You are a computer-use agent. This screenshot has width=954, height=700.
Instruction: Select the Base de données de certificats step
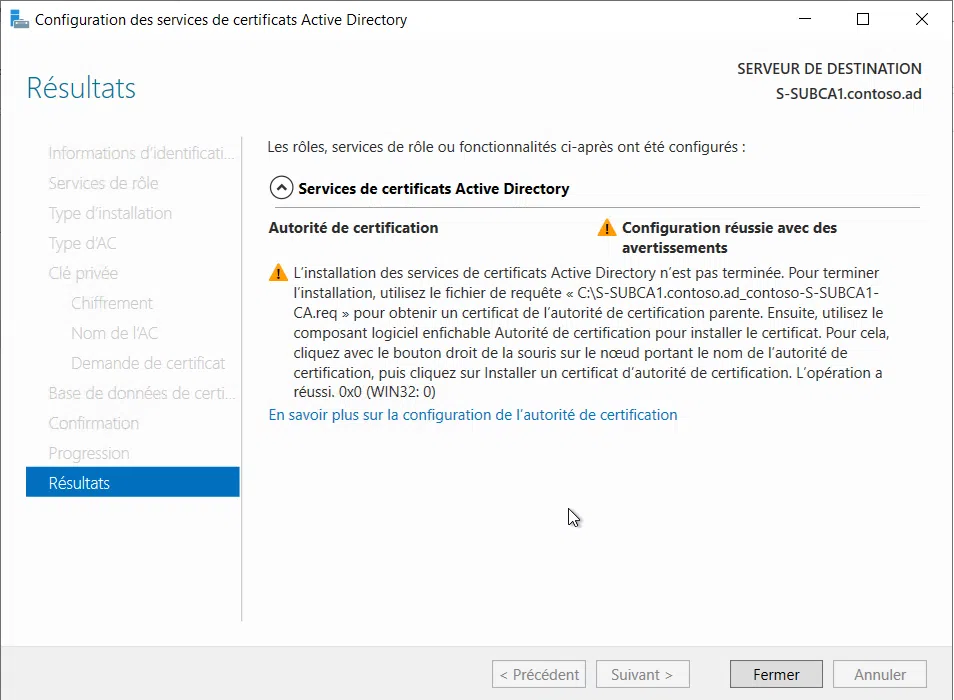pos(140,392)
